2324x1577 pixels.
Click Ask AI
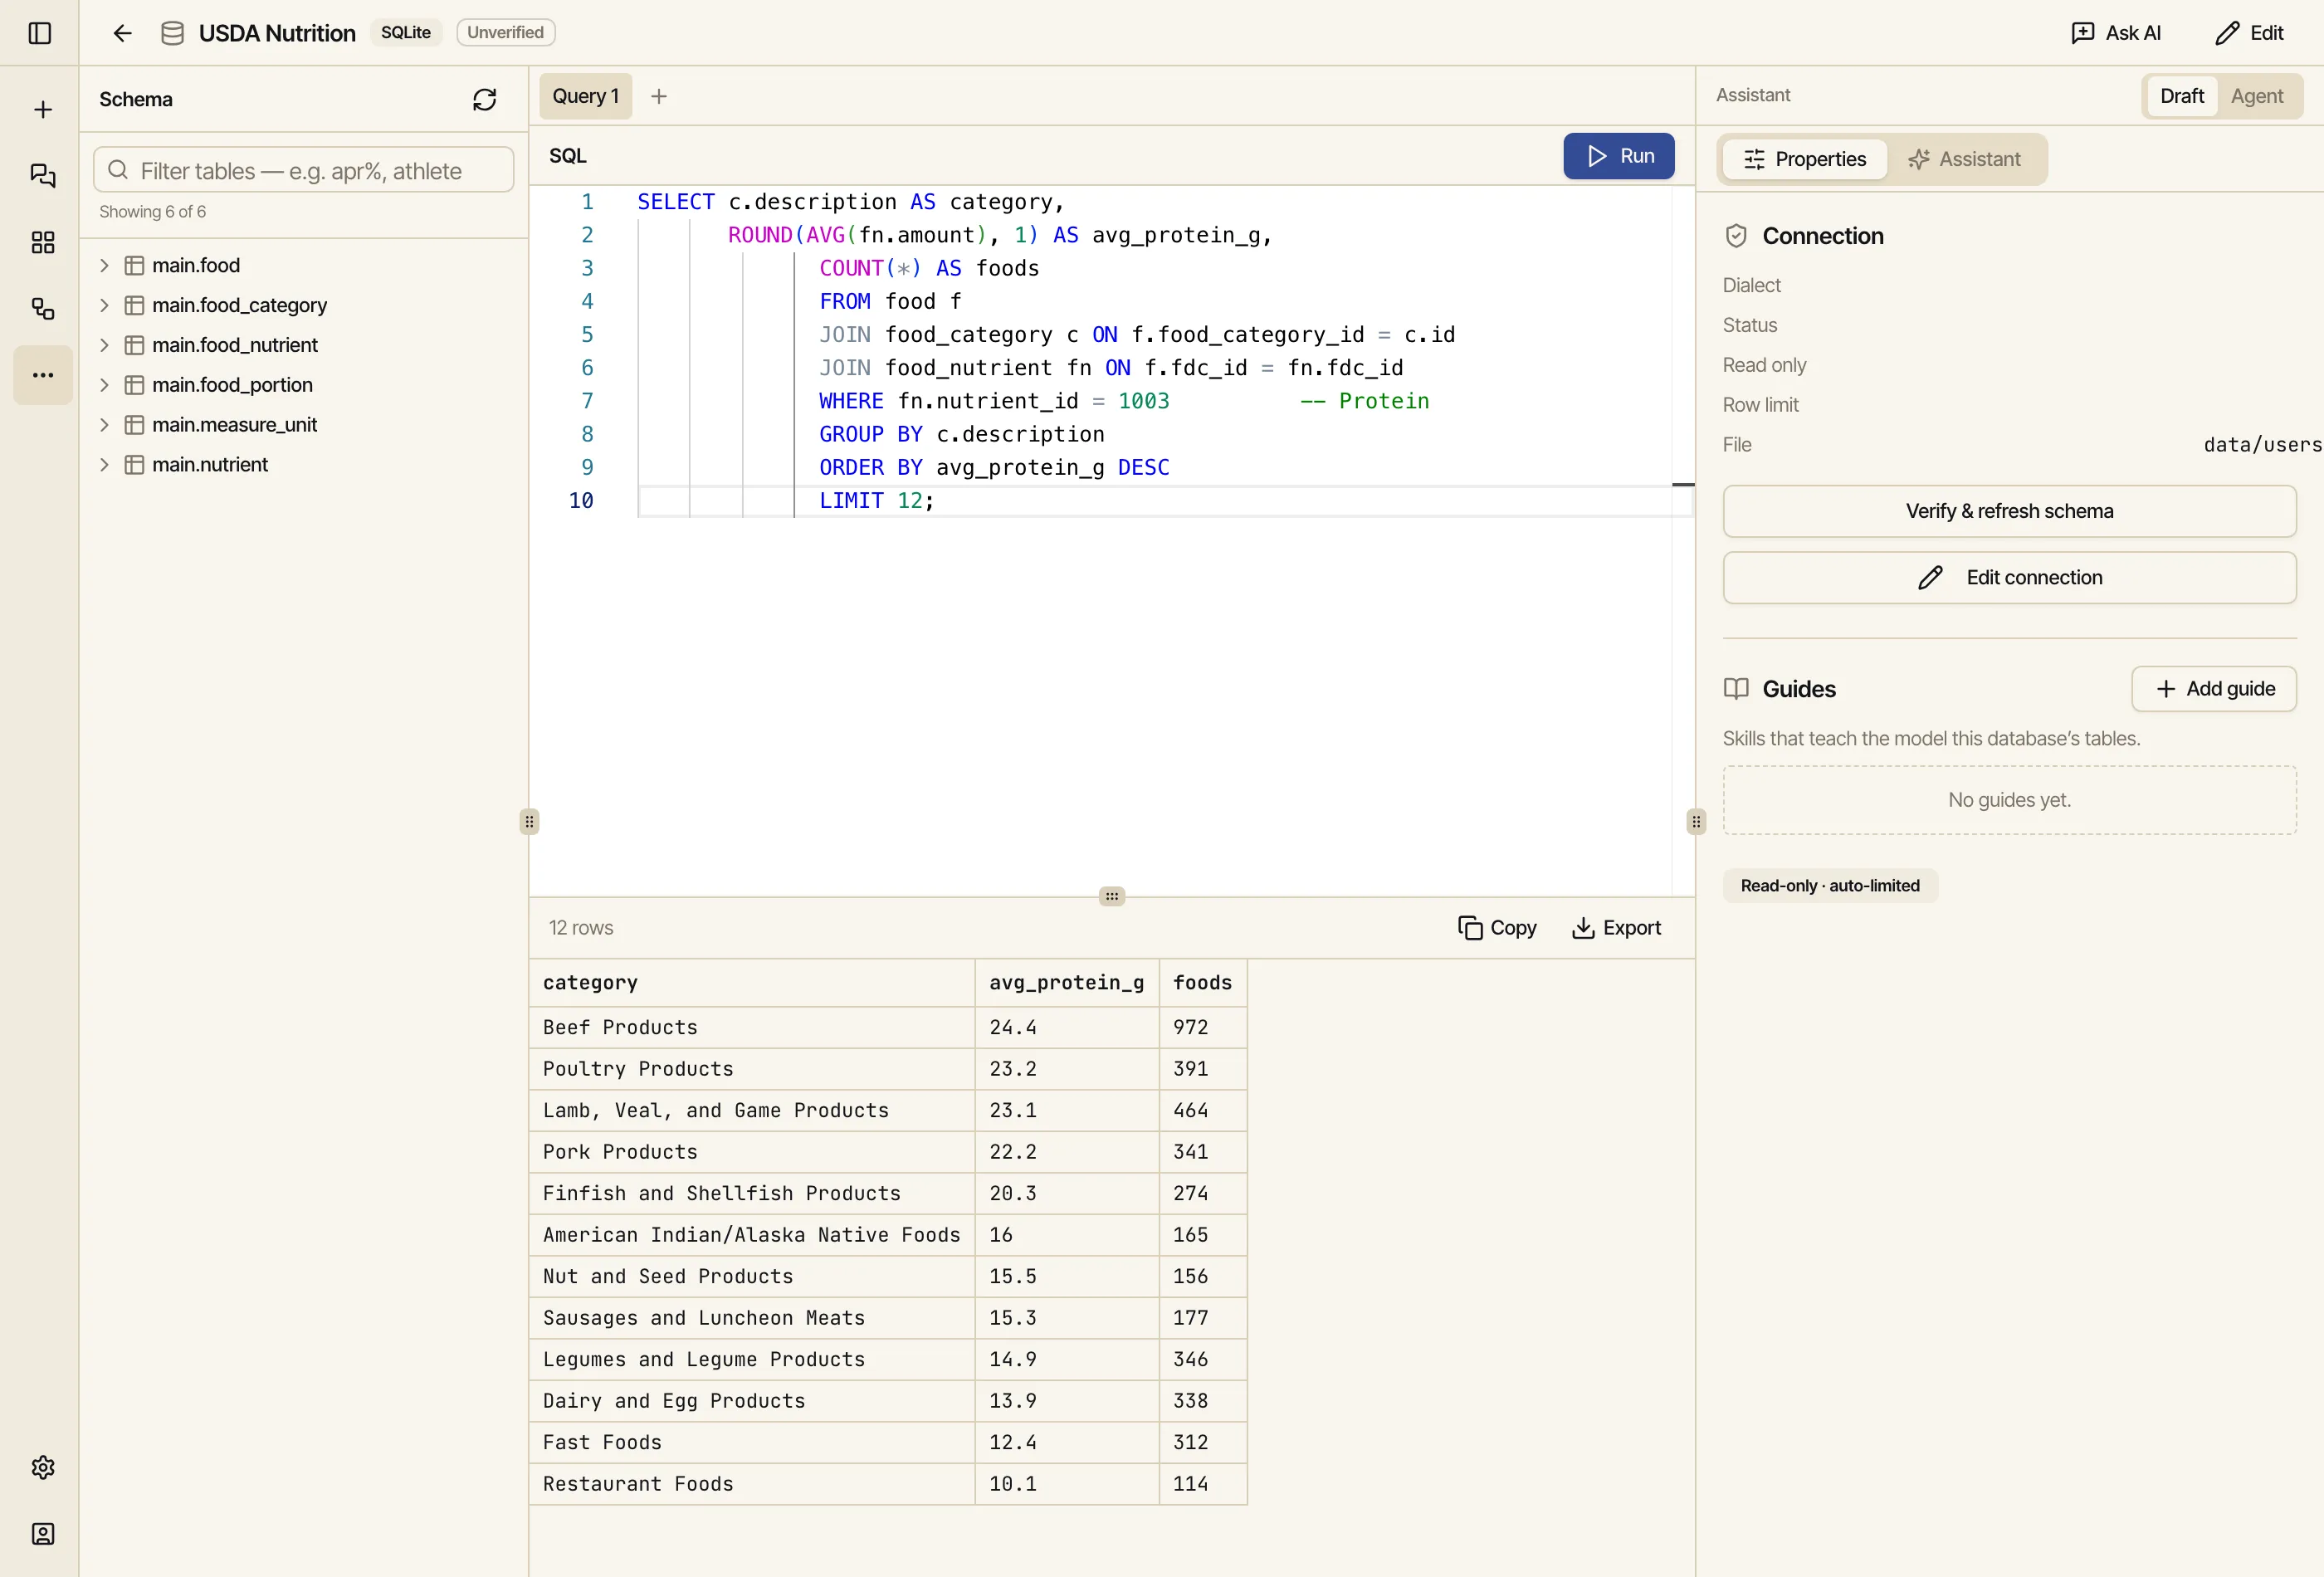(x=2116, y=33)
